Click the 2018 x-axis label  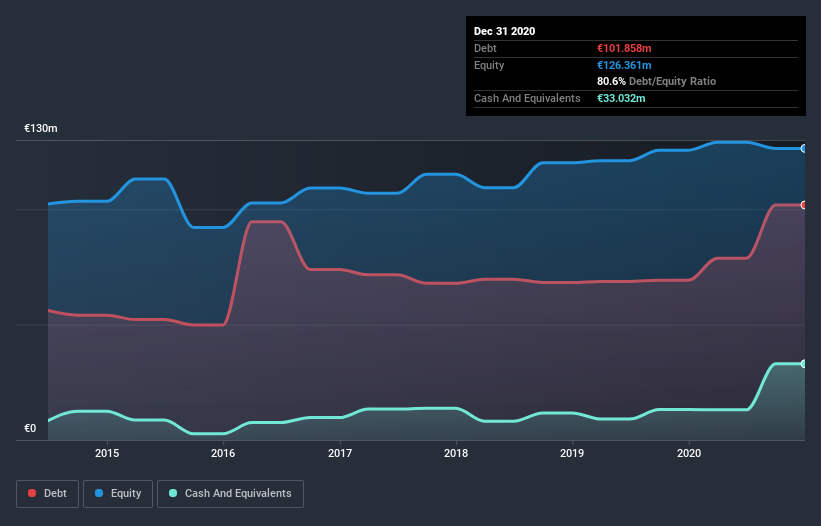pyautogui.click(x=456, y=453)
